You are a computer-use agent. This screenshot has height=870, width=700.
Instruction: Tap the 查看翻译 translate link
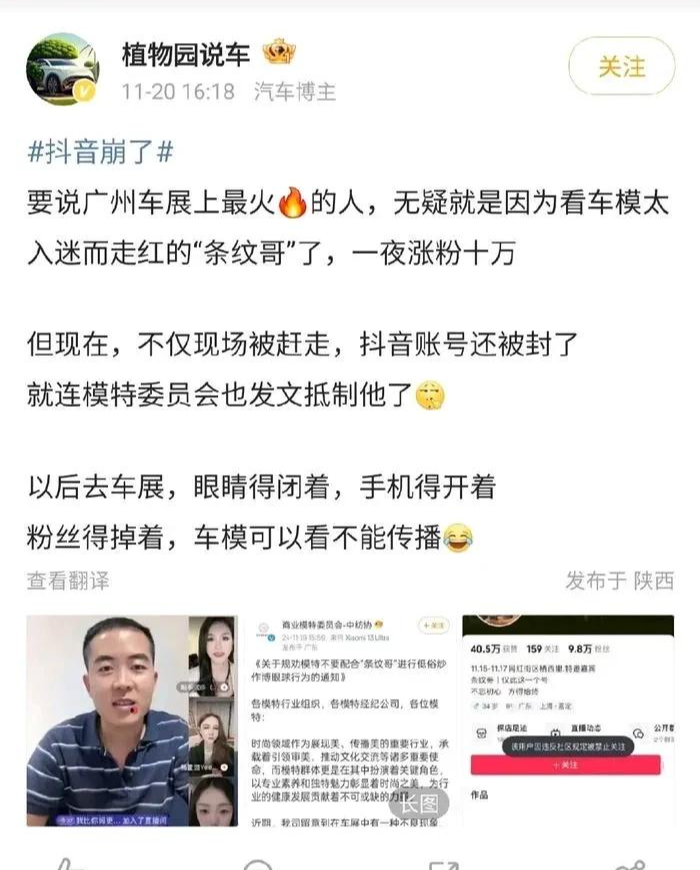(68, 581)
